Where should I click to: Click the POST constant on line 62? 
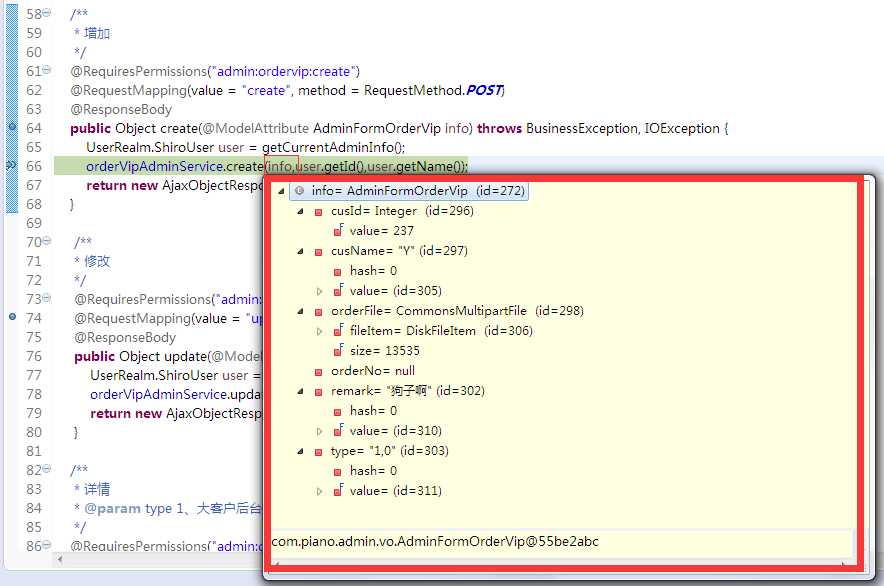[x=484, y=90]
